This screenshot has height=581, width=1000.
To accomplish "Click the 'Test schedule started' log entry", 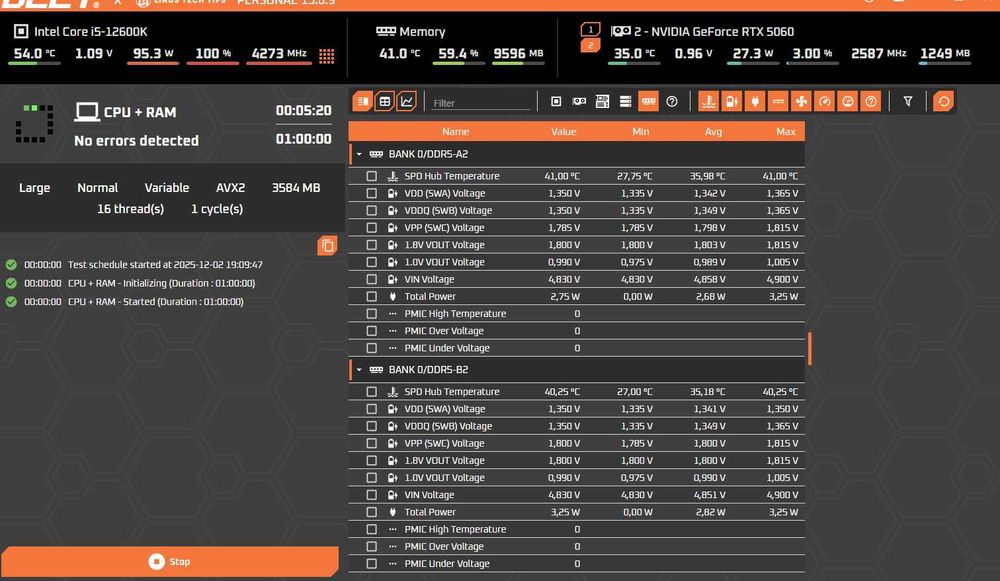I will (x=165, y=265).
